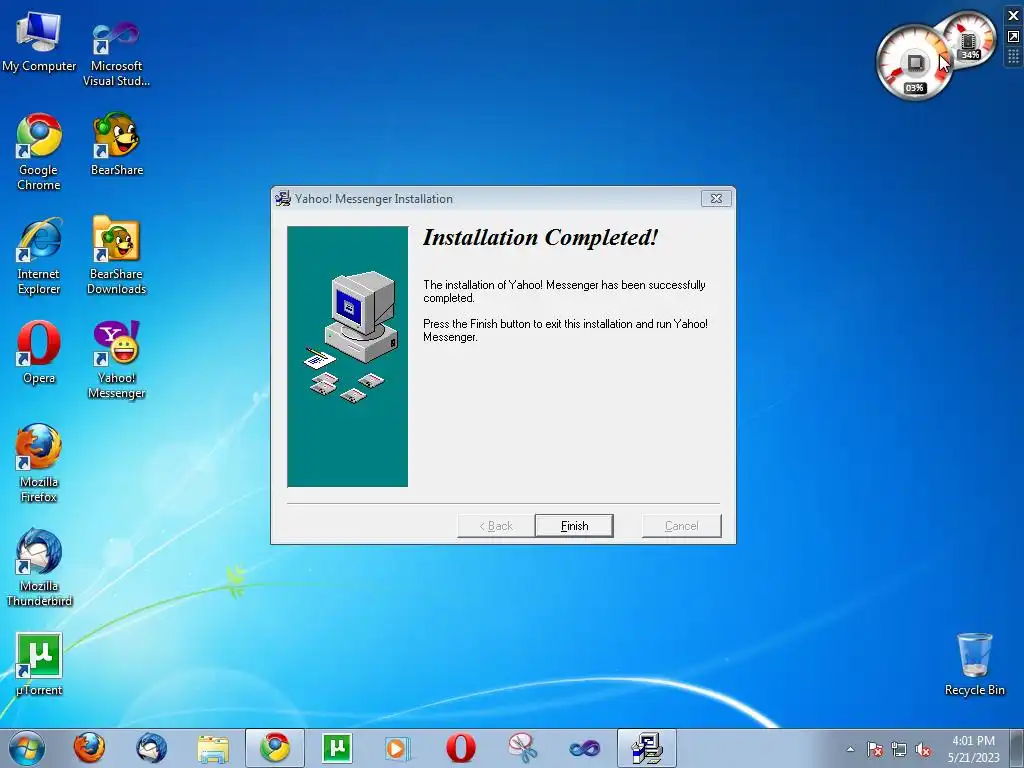Open BearShare Downloads folder icon
1024x768 pixels.
(x=116, y=256)
